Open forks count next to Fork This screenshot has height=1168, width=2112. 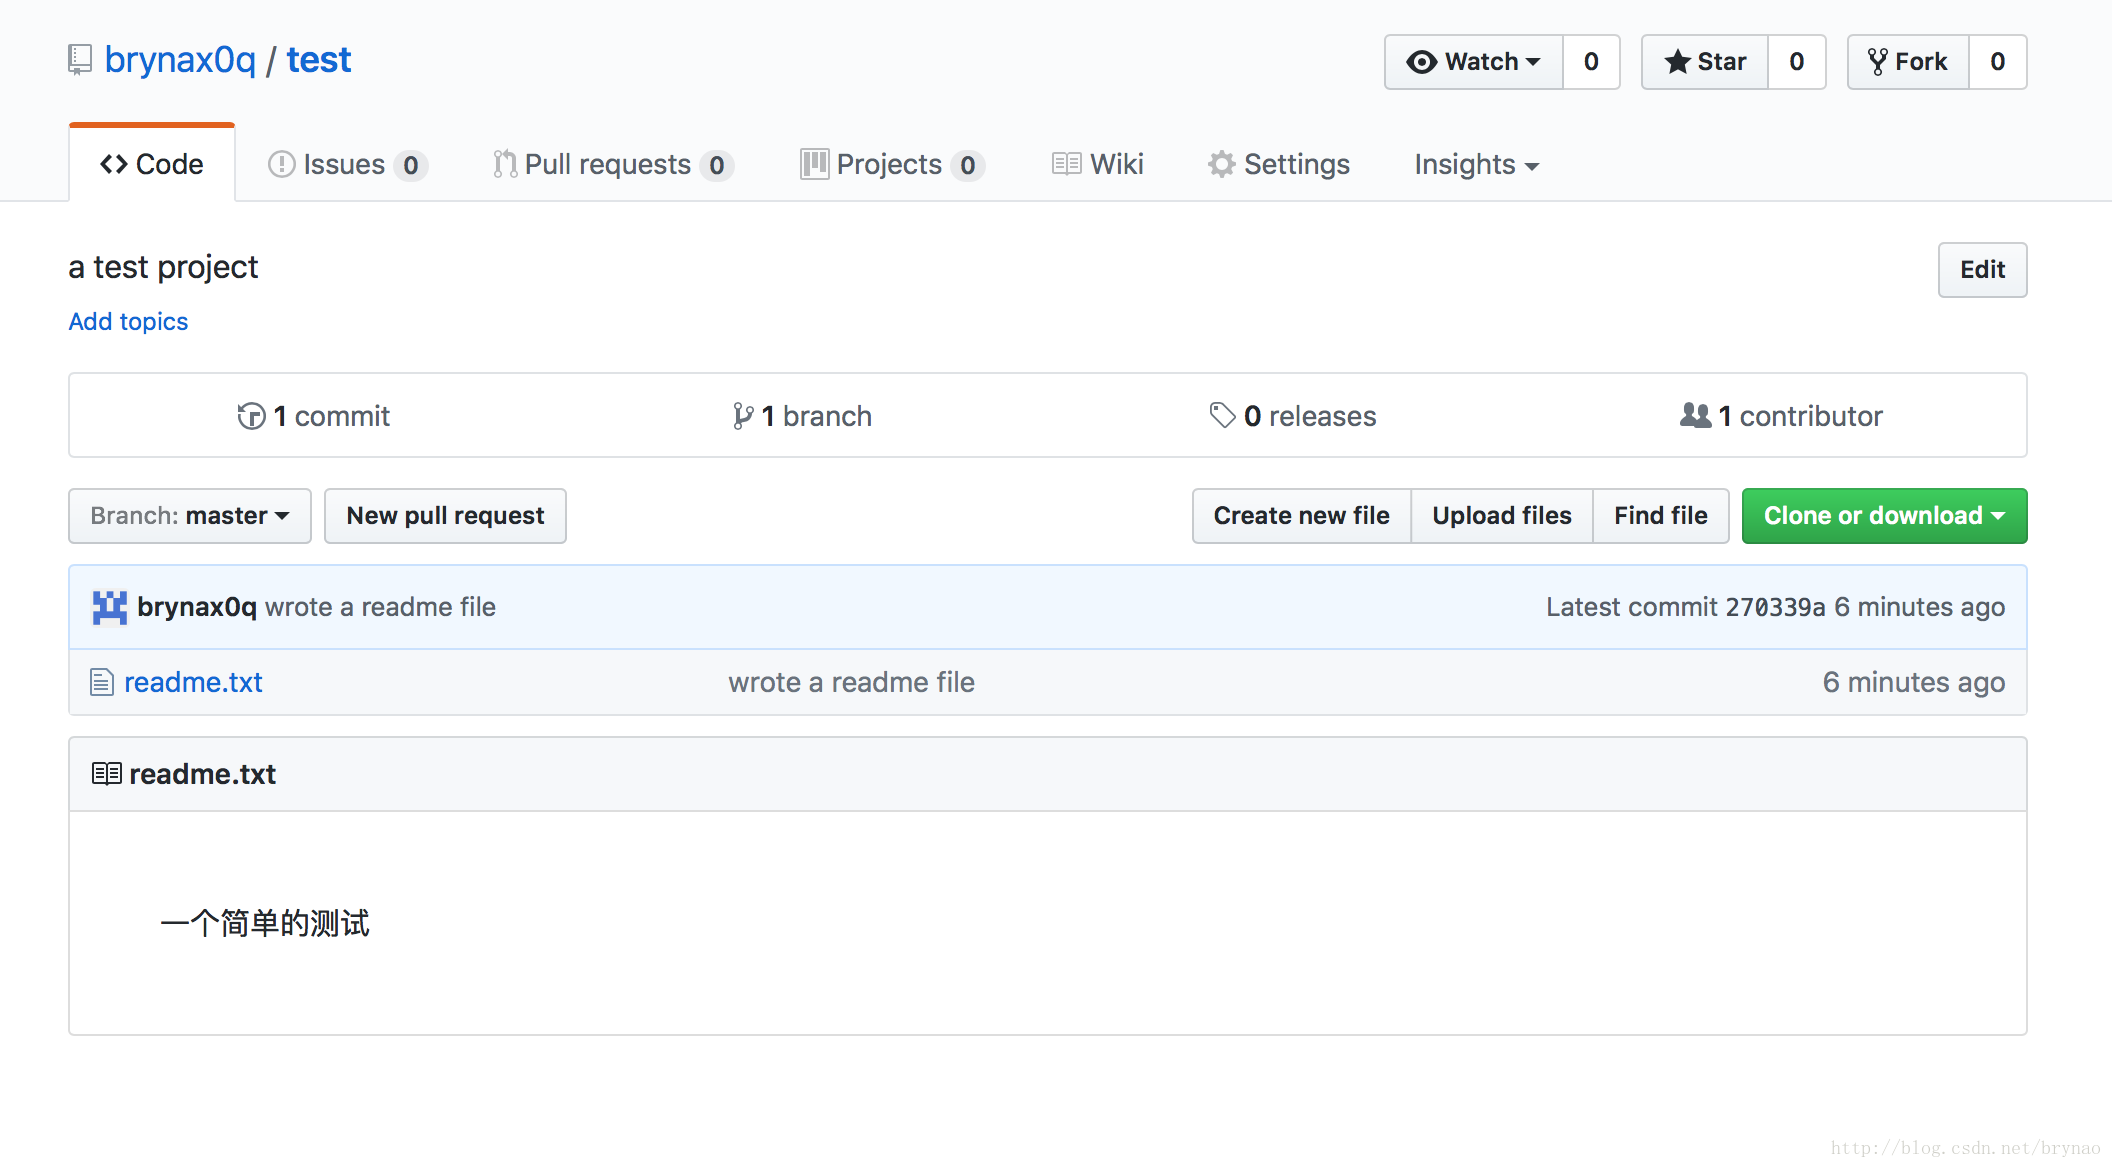click(1997, 62)
